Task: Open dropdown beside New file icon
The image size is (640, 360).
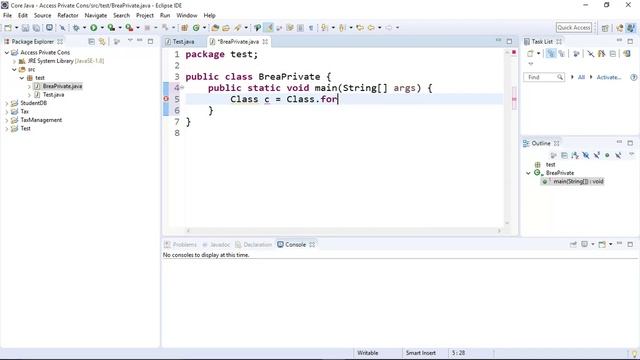Action: click(x=16, y=28)
